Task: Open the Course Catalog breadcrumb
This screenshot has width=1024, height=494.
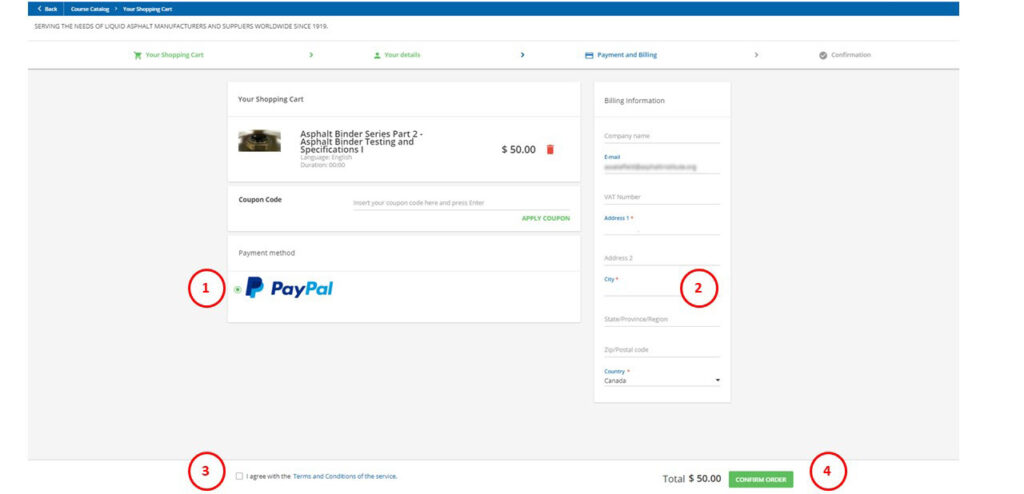Action: (x=90, y=9)
